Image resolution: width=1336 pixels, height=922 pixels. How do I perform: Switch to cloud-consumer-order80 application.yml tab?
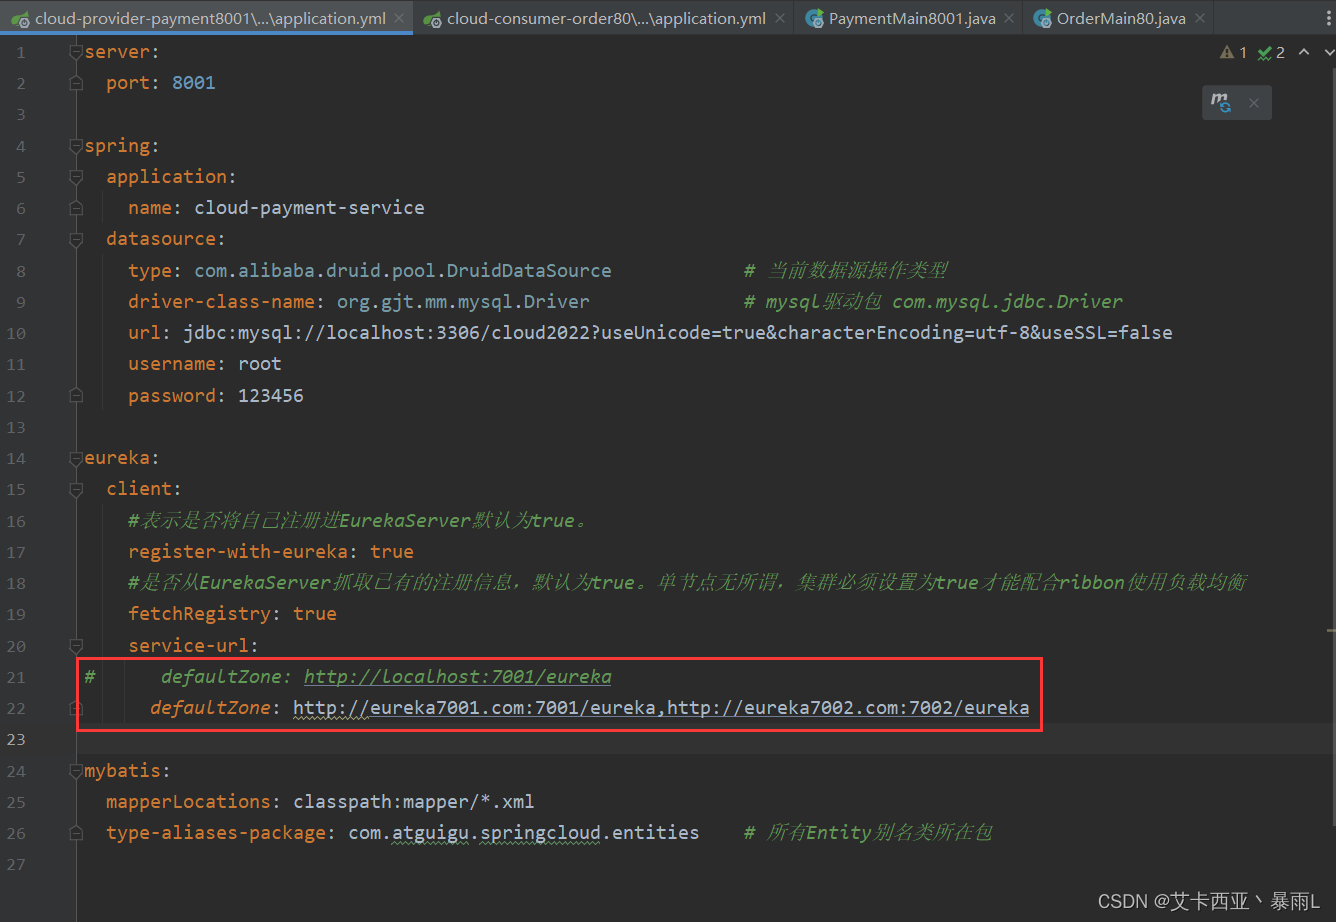point(606,19)
